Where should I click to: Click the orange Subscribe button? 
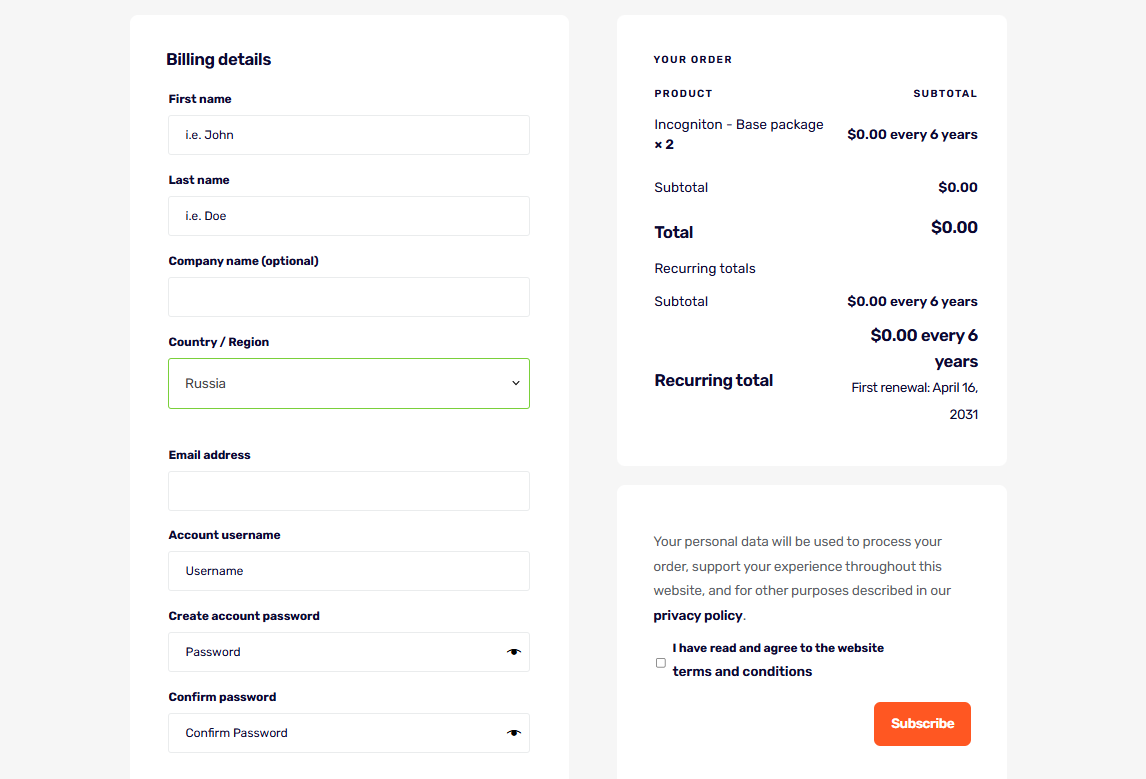coord(922,723)
